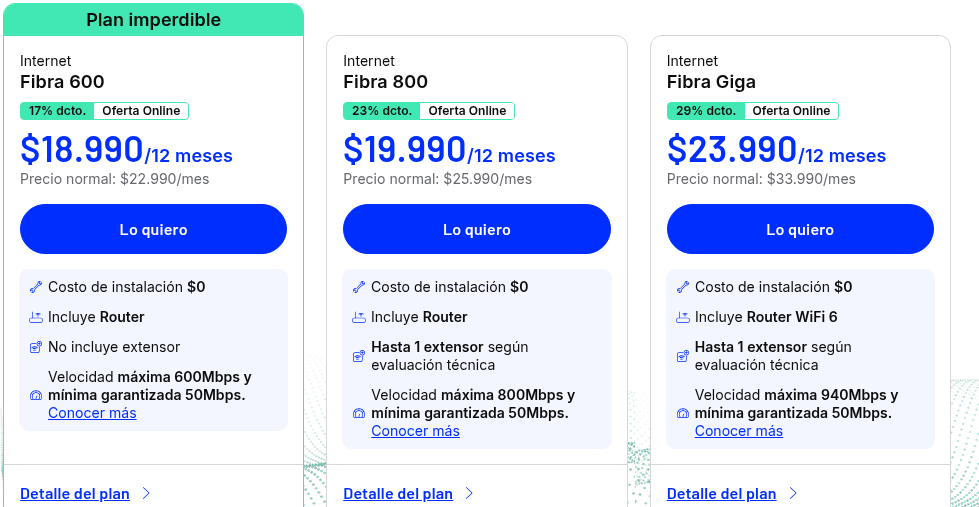Click the extender icon beside No incluye extensor
Image resolution: width=979 pixels, height=507 pixels.
pyautogui.click(x=36, y=347)
